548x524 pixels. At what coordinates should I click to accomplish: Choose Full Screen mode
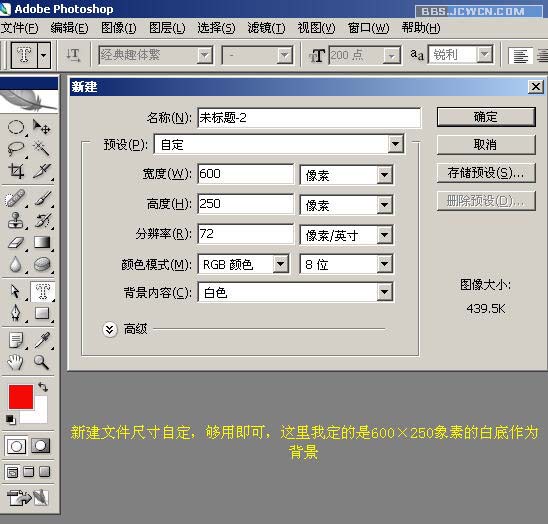(x=44, y=472)
